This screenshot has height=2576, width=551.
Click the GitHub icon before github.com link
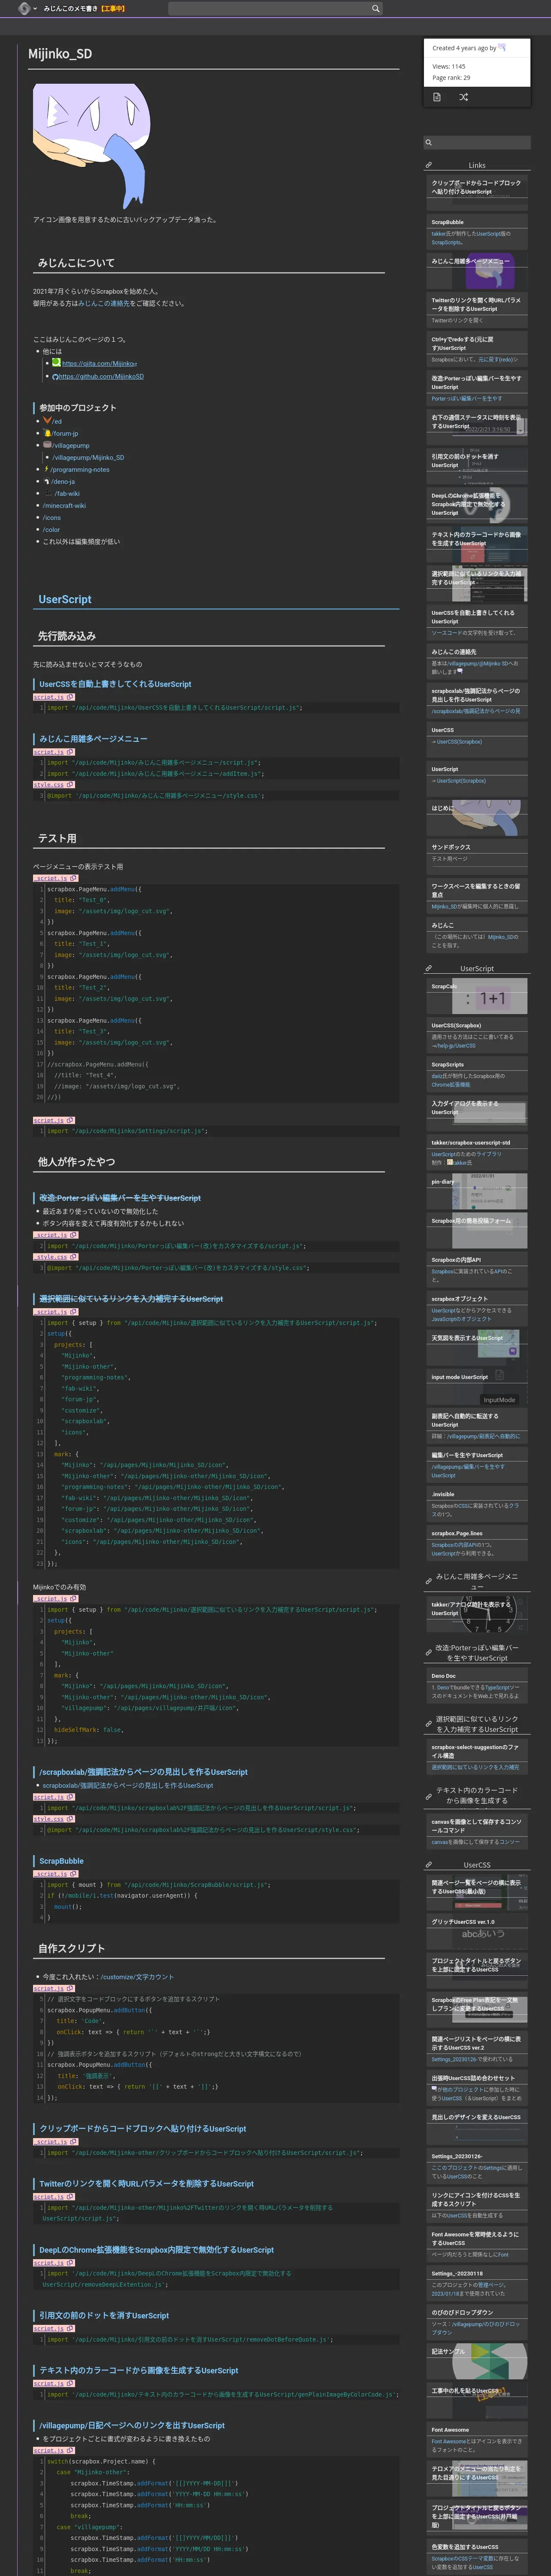coord(56,376)
